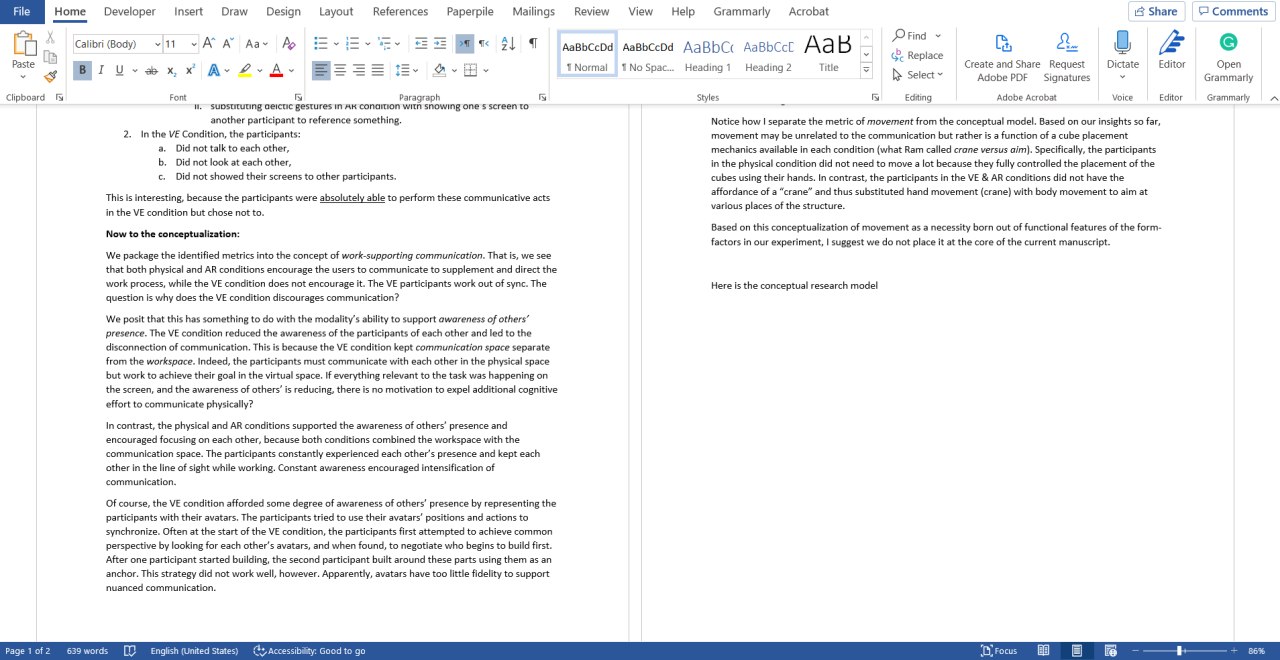Image resolution: width=1280 pixels, height=660 pixels.
Task: Toggle Print Layout view in status bar
Action: pos(1076,651)
